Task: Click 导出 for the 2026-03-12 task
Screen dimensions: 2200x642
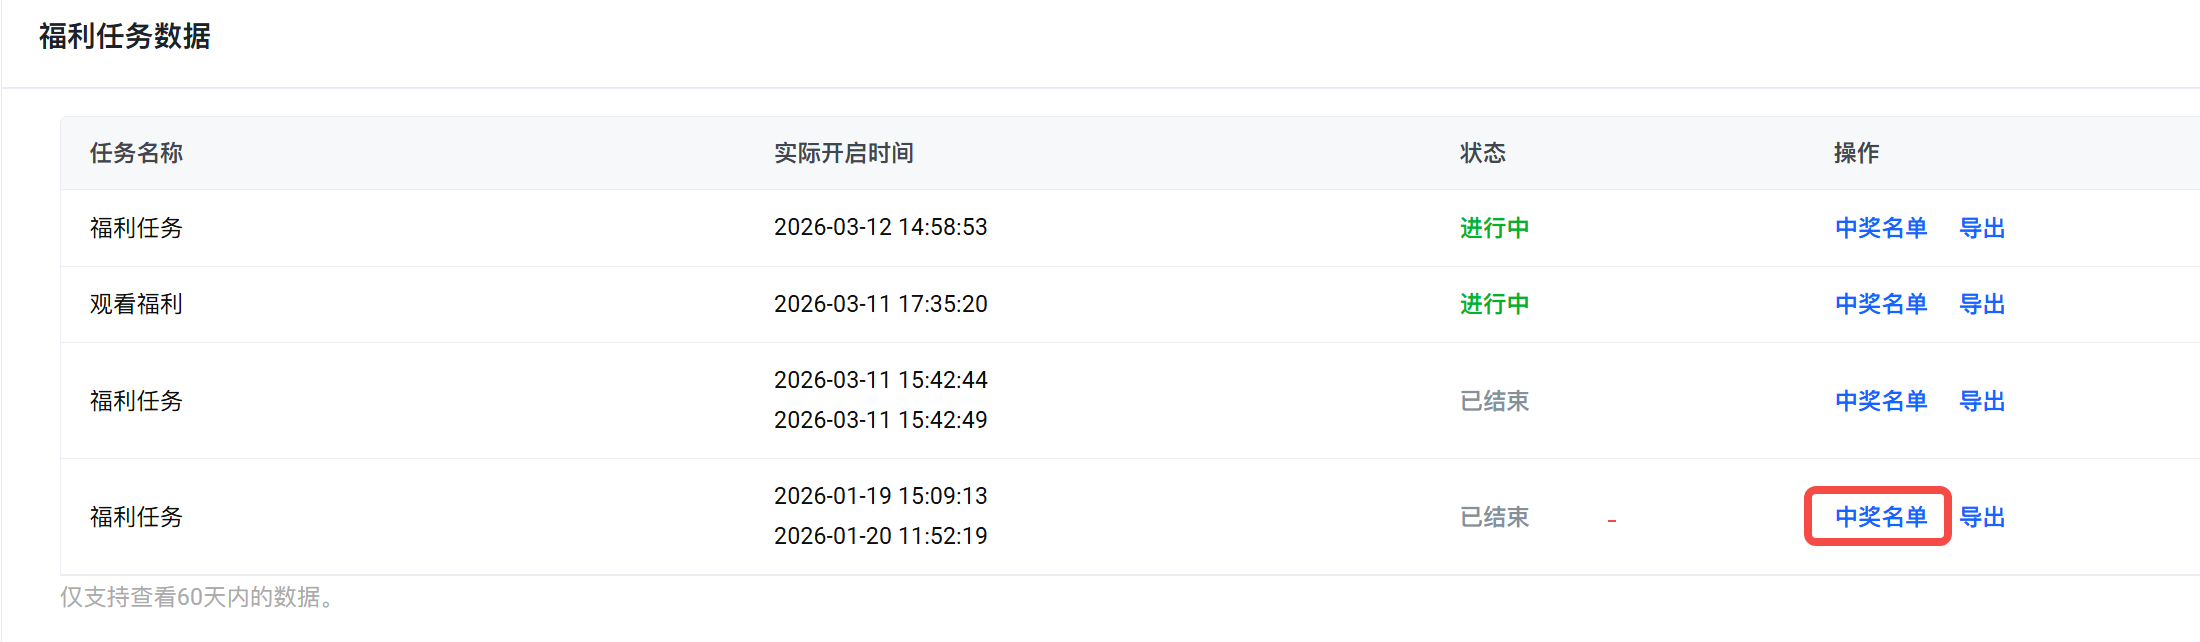Action: pos(1982,228)
